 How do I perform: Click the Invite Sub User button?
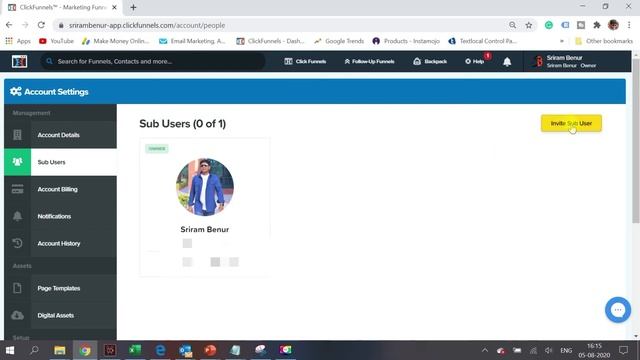[571, 123]
